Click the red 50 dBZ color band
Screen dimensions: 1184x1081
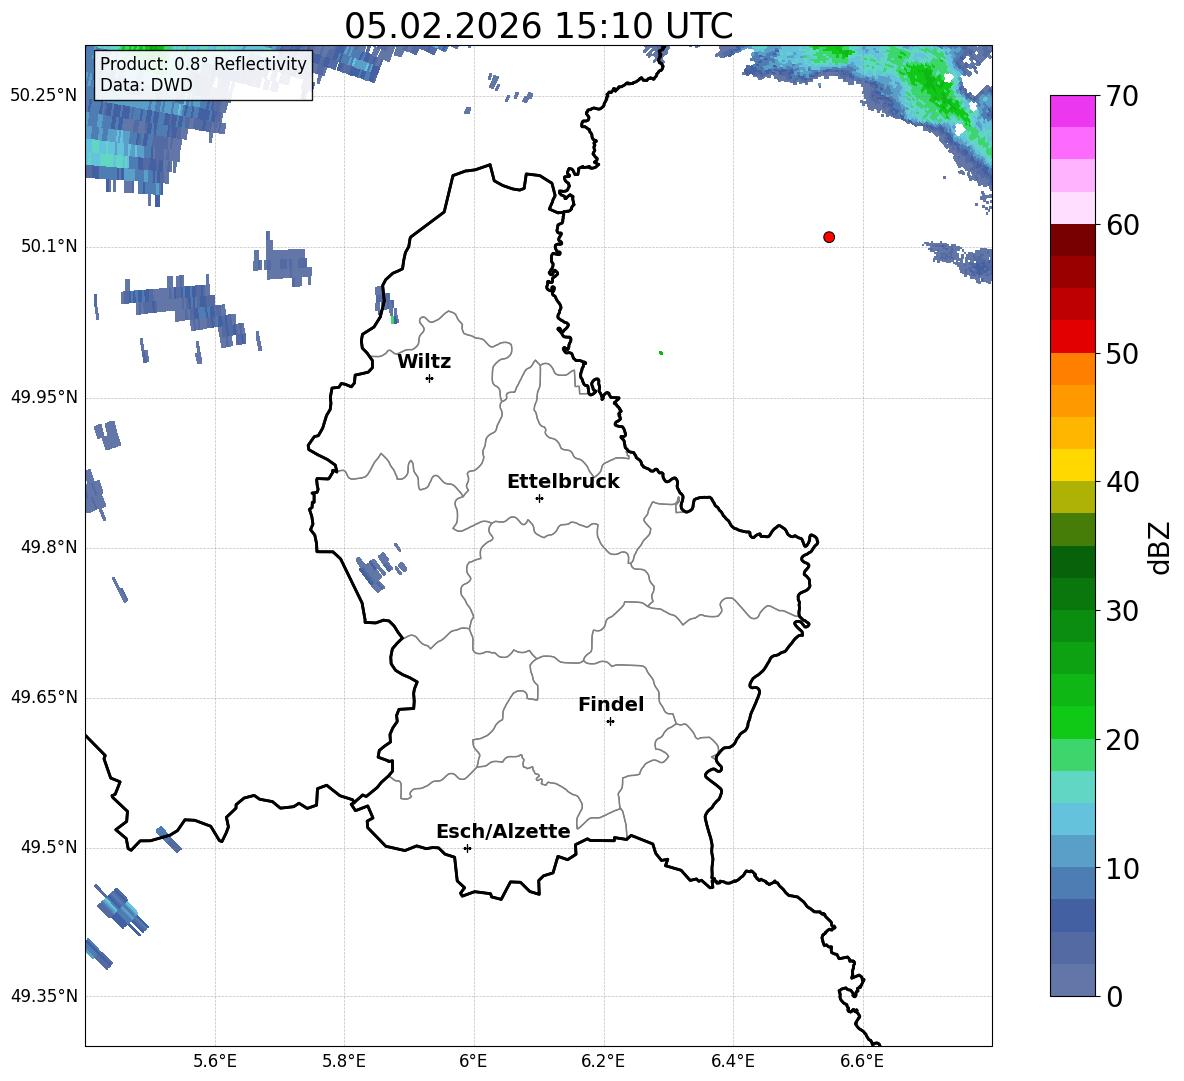pos(1072,337)
